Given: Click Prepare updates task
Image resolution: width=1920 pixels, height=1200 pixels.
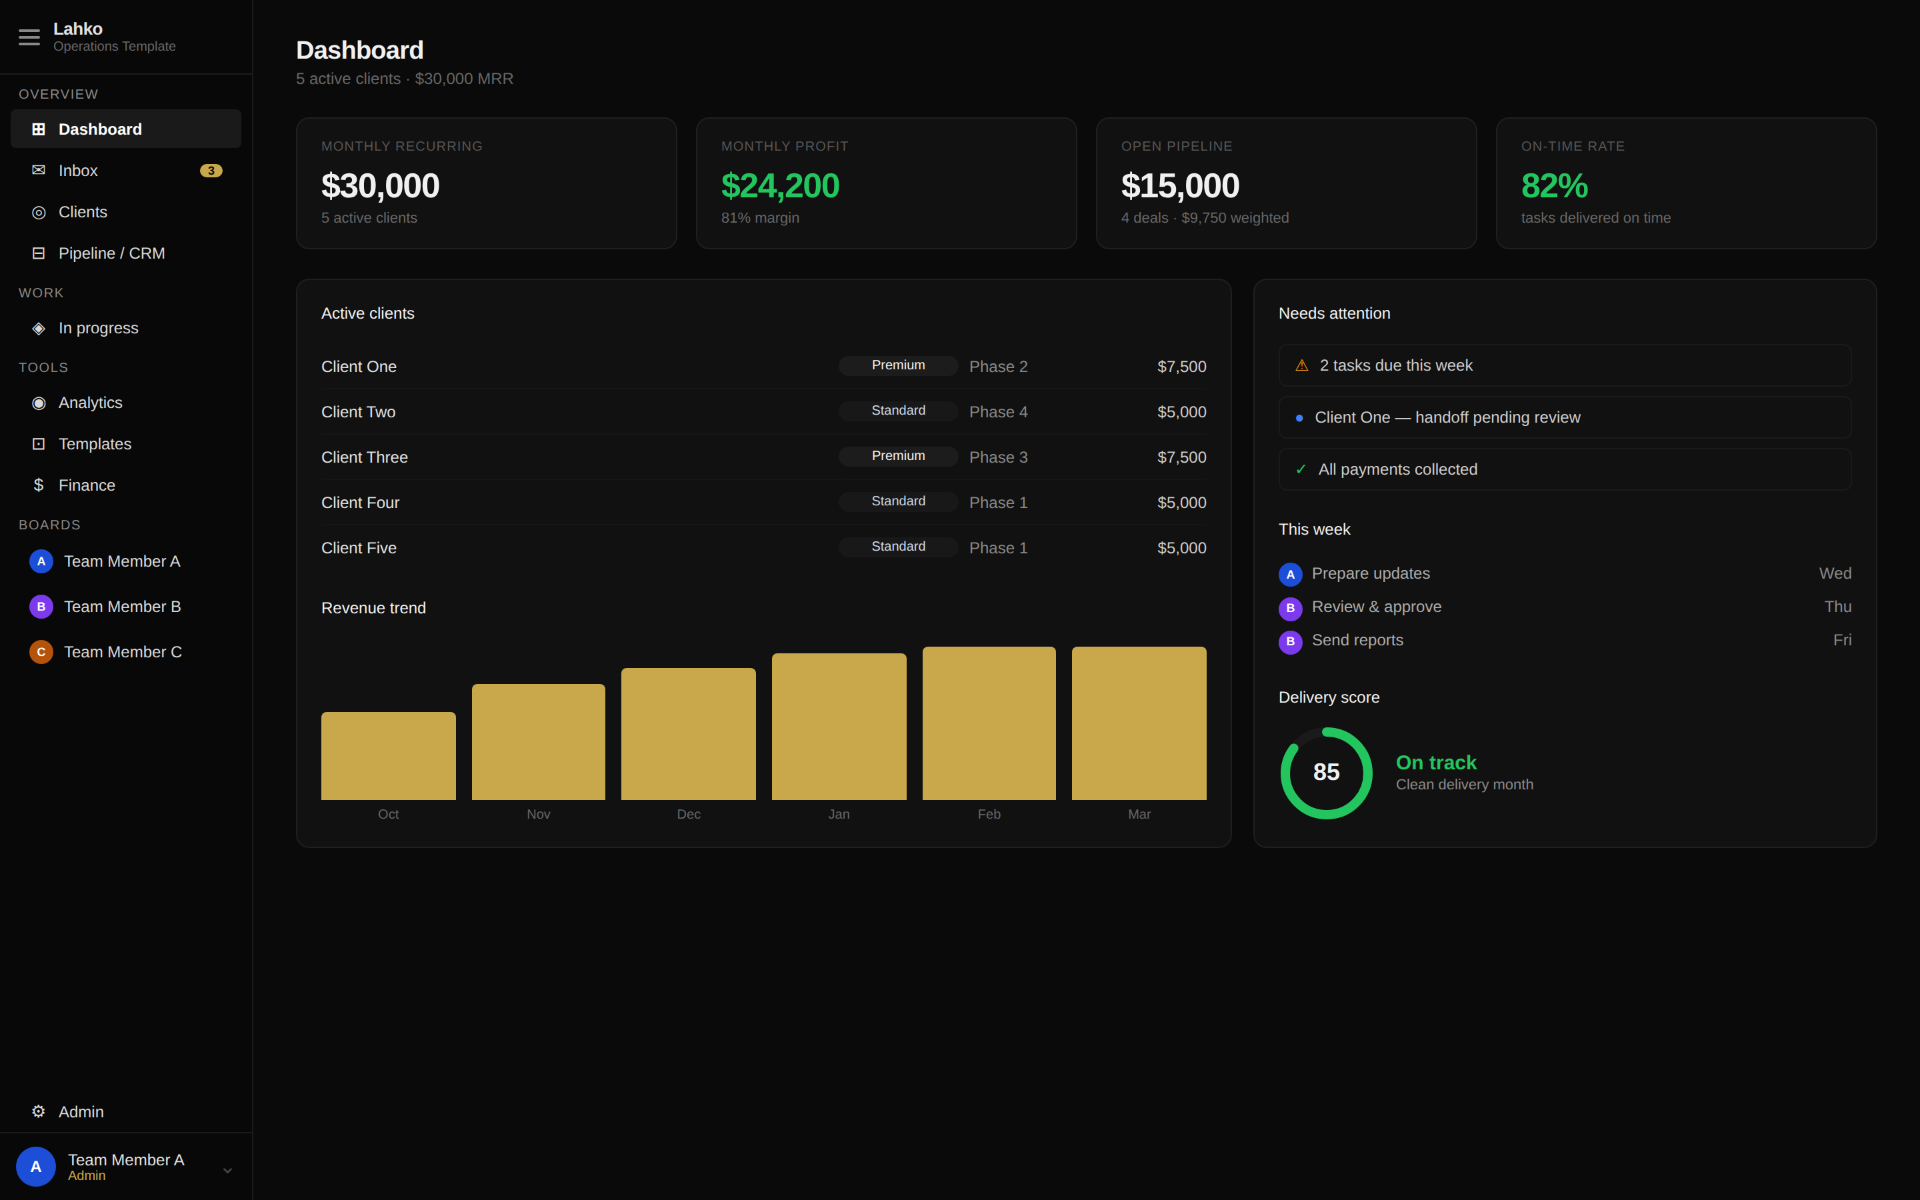Looking at the screenshot, I should (x=1565, y=574).
